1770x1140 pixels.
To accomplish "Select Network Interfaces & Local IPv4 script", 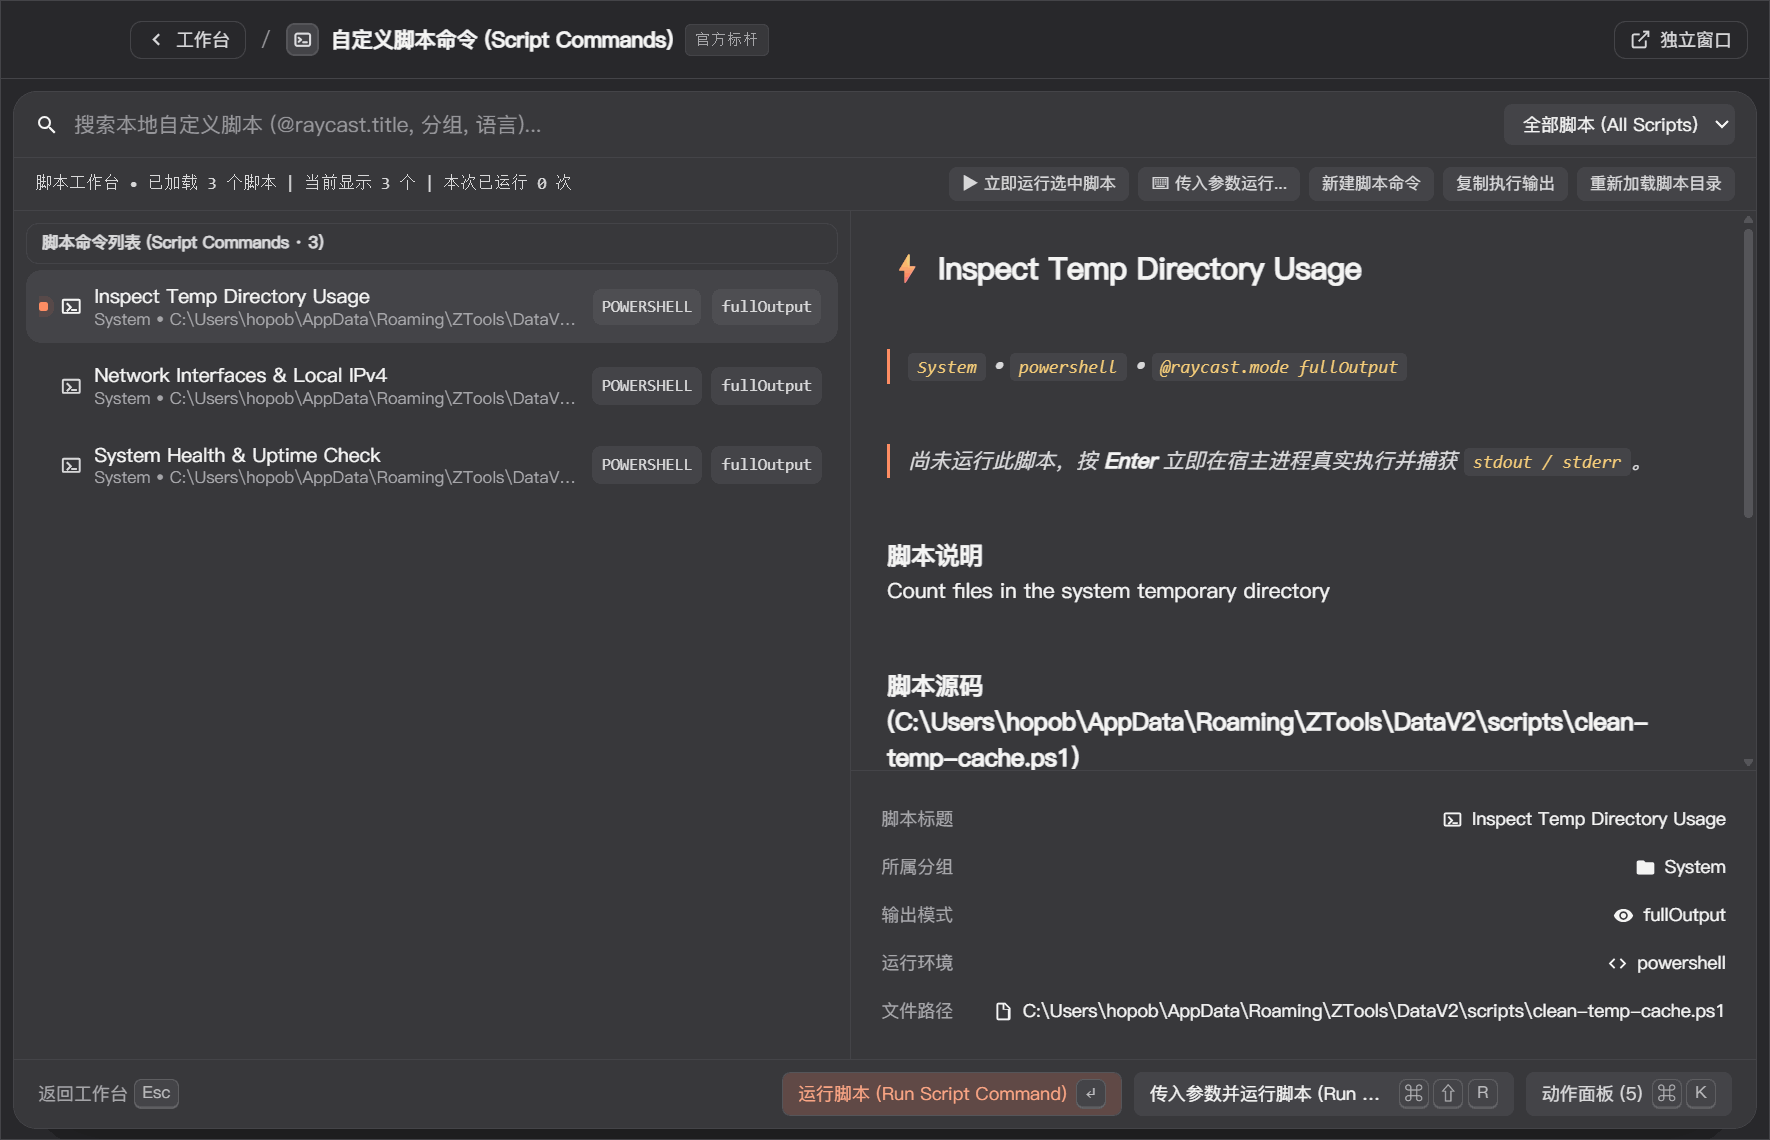I will [x=432, y=386].
